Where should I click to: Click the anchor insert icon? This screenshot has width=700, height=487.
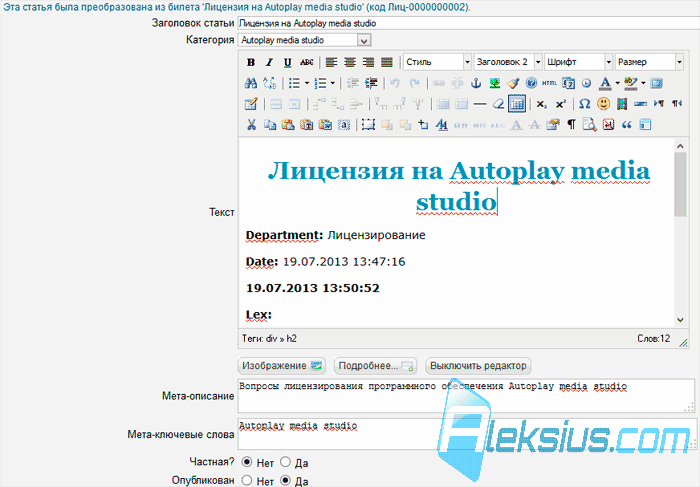point(476,83)
